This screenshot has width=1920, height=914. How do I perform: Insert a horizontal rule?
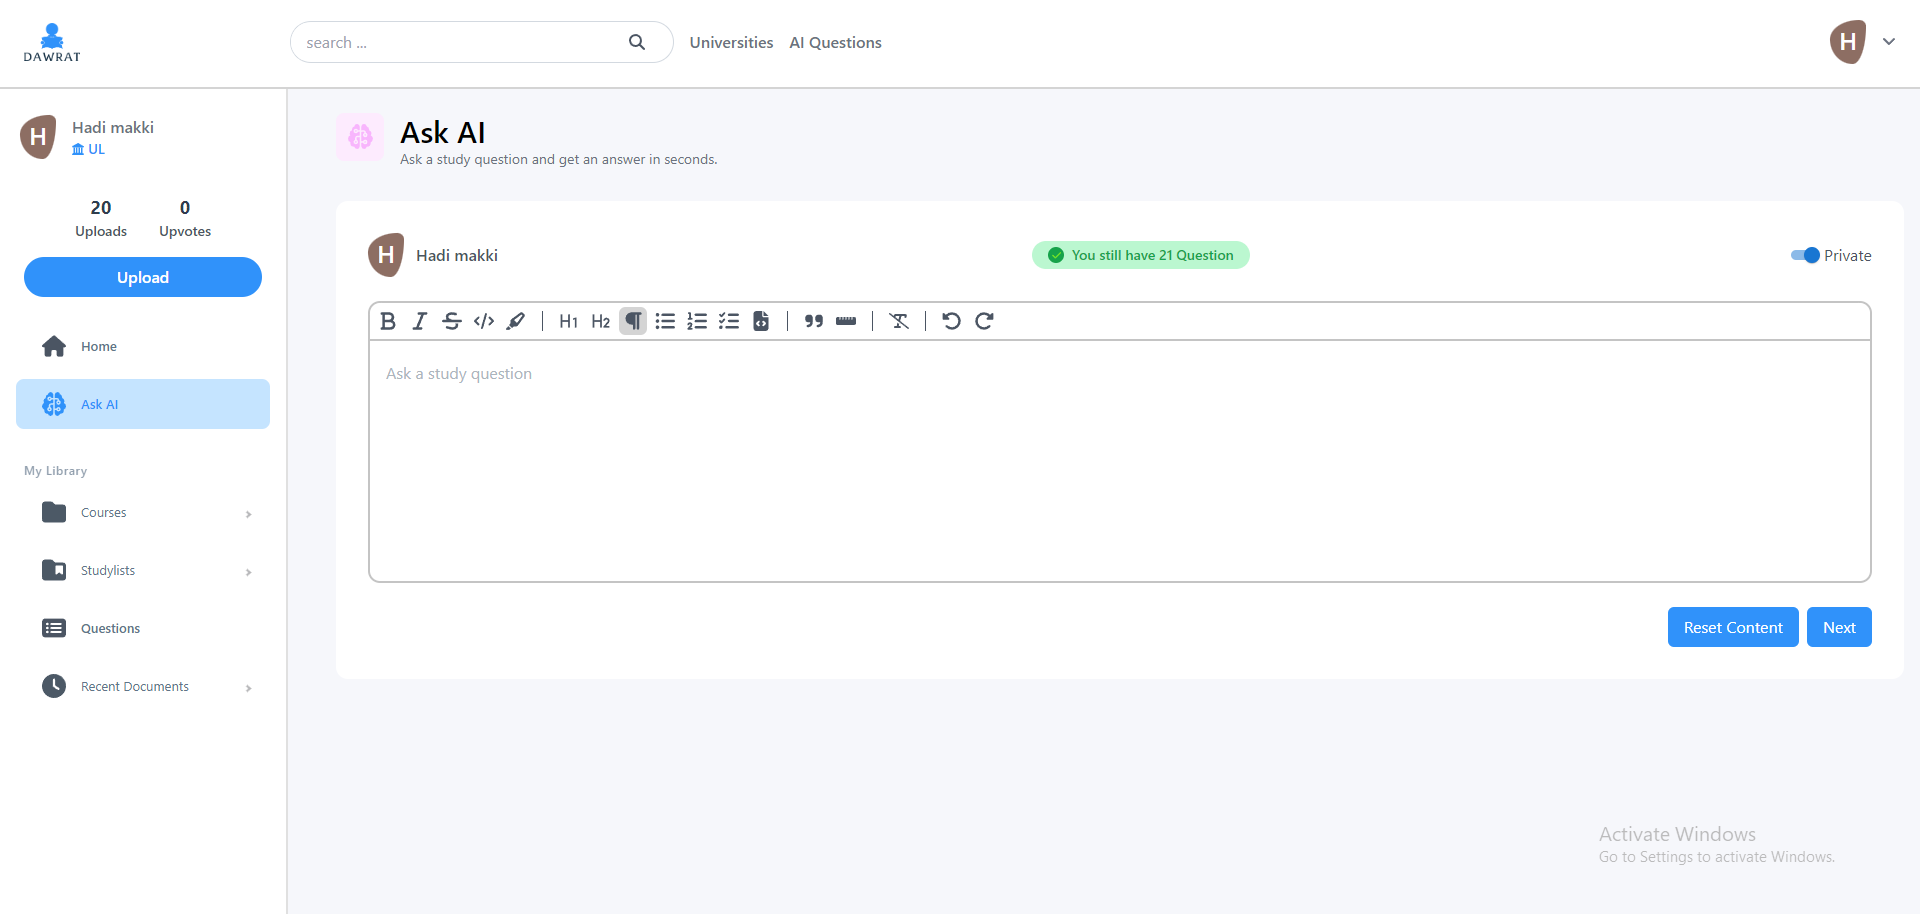pos(846,321)
